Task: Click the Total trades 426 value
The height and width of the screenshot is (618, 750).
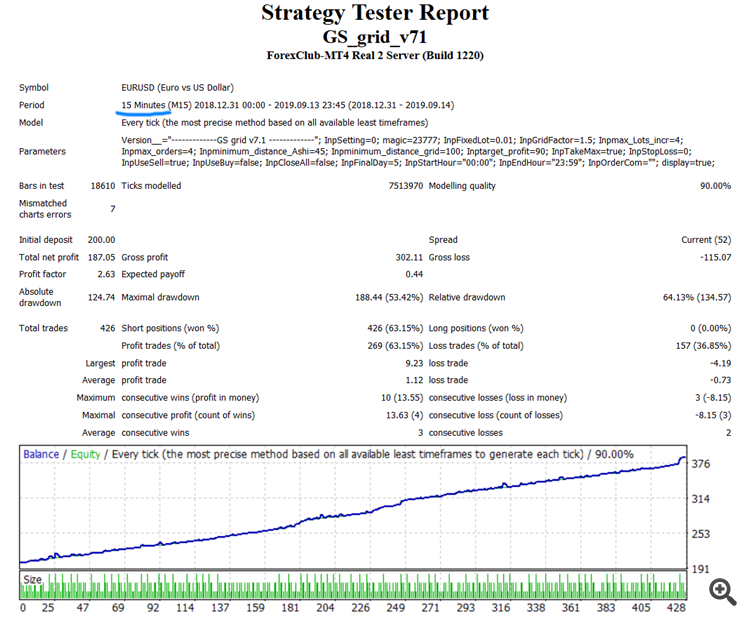Action: 108,329
